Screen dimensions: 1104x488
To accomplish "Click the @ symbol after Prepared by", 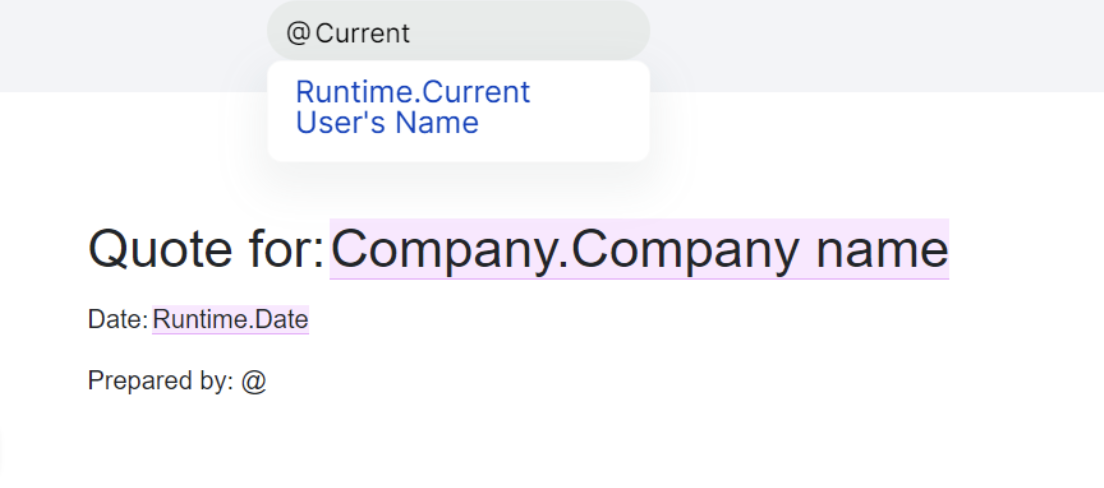I will coord(253,381).
